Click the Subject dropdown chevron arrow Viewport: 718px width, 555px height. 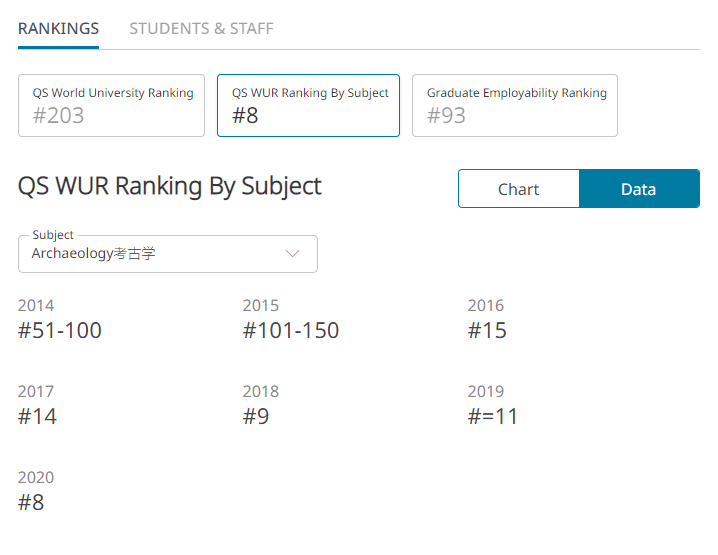pos(292,253)
